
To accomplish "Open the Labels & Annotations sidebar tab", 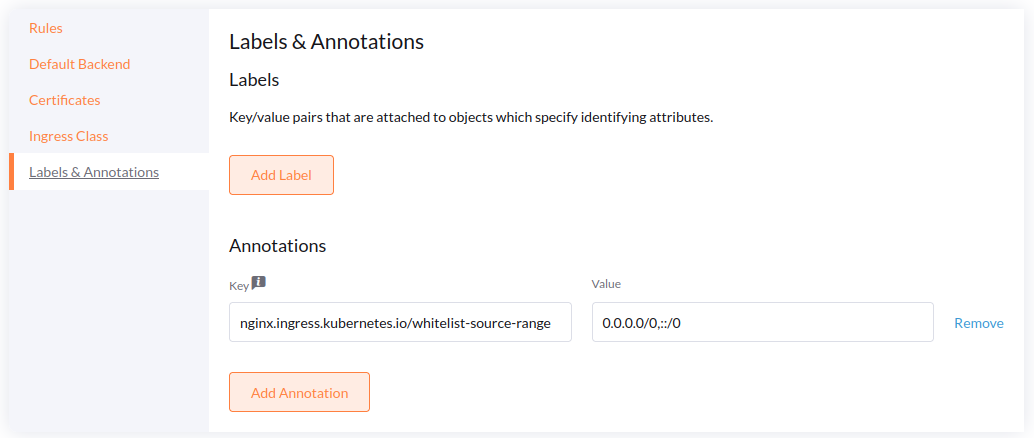I will click(94, 172).
